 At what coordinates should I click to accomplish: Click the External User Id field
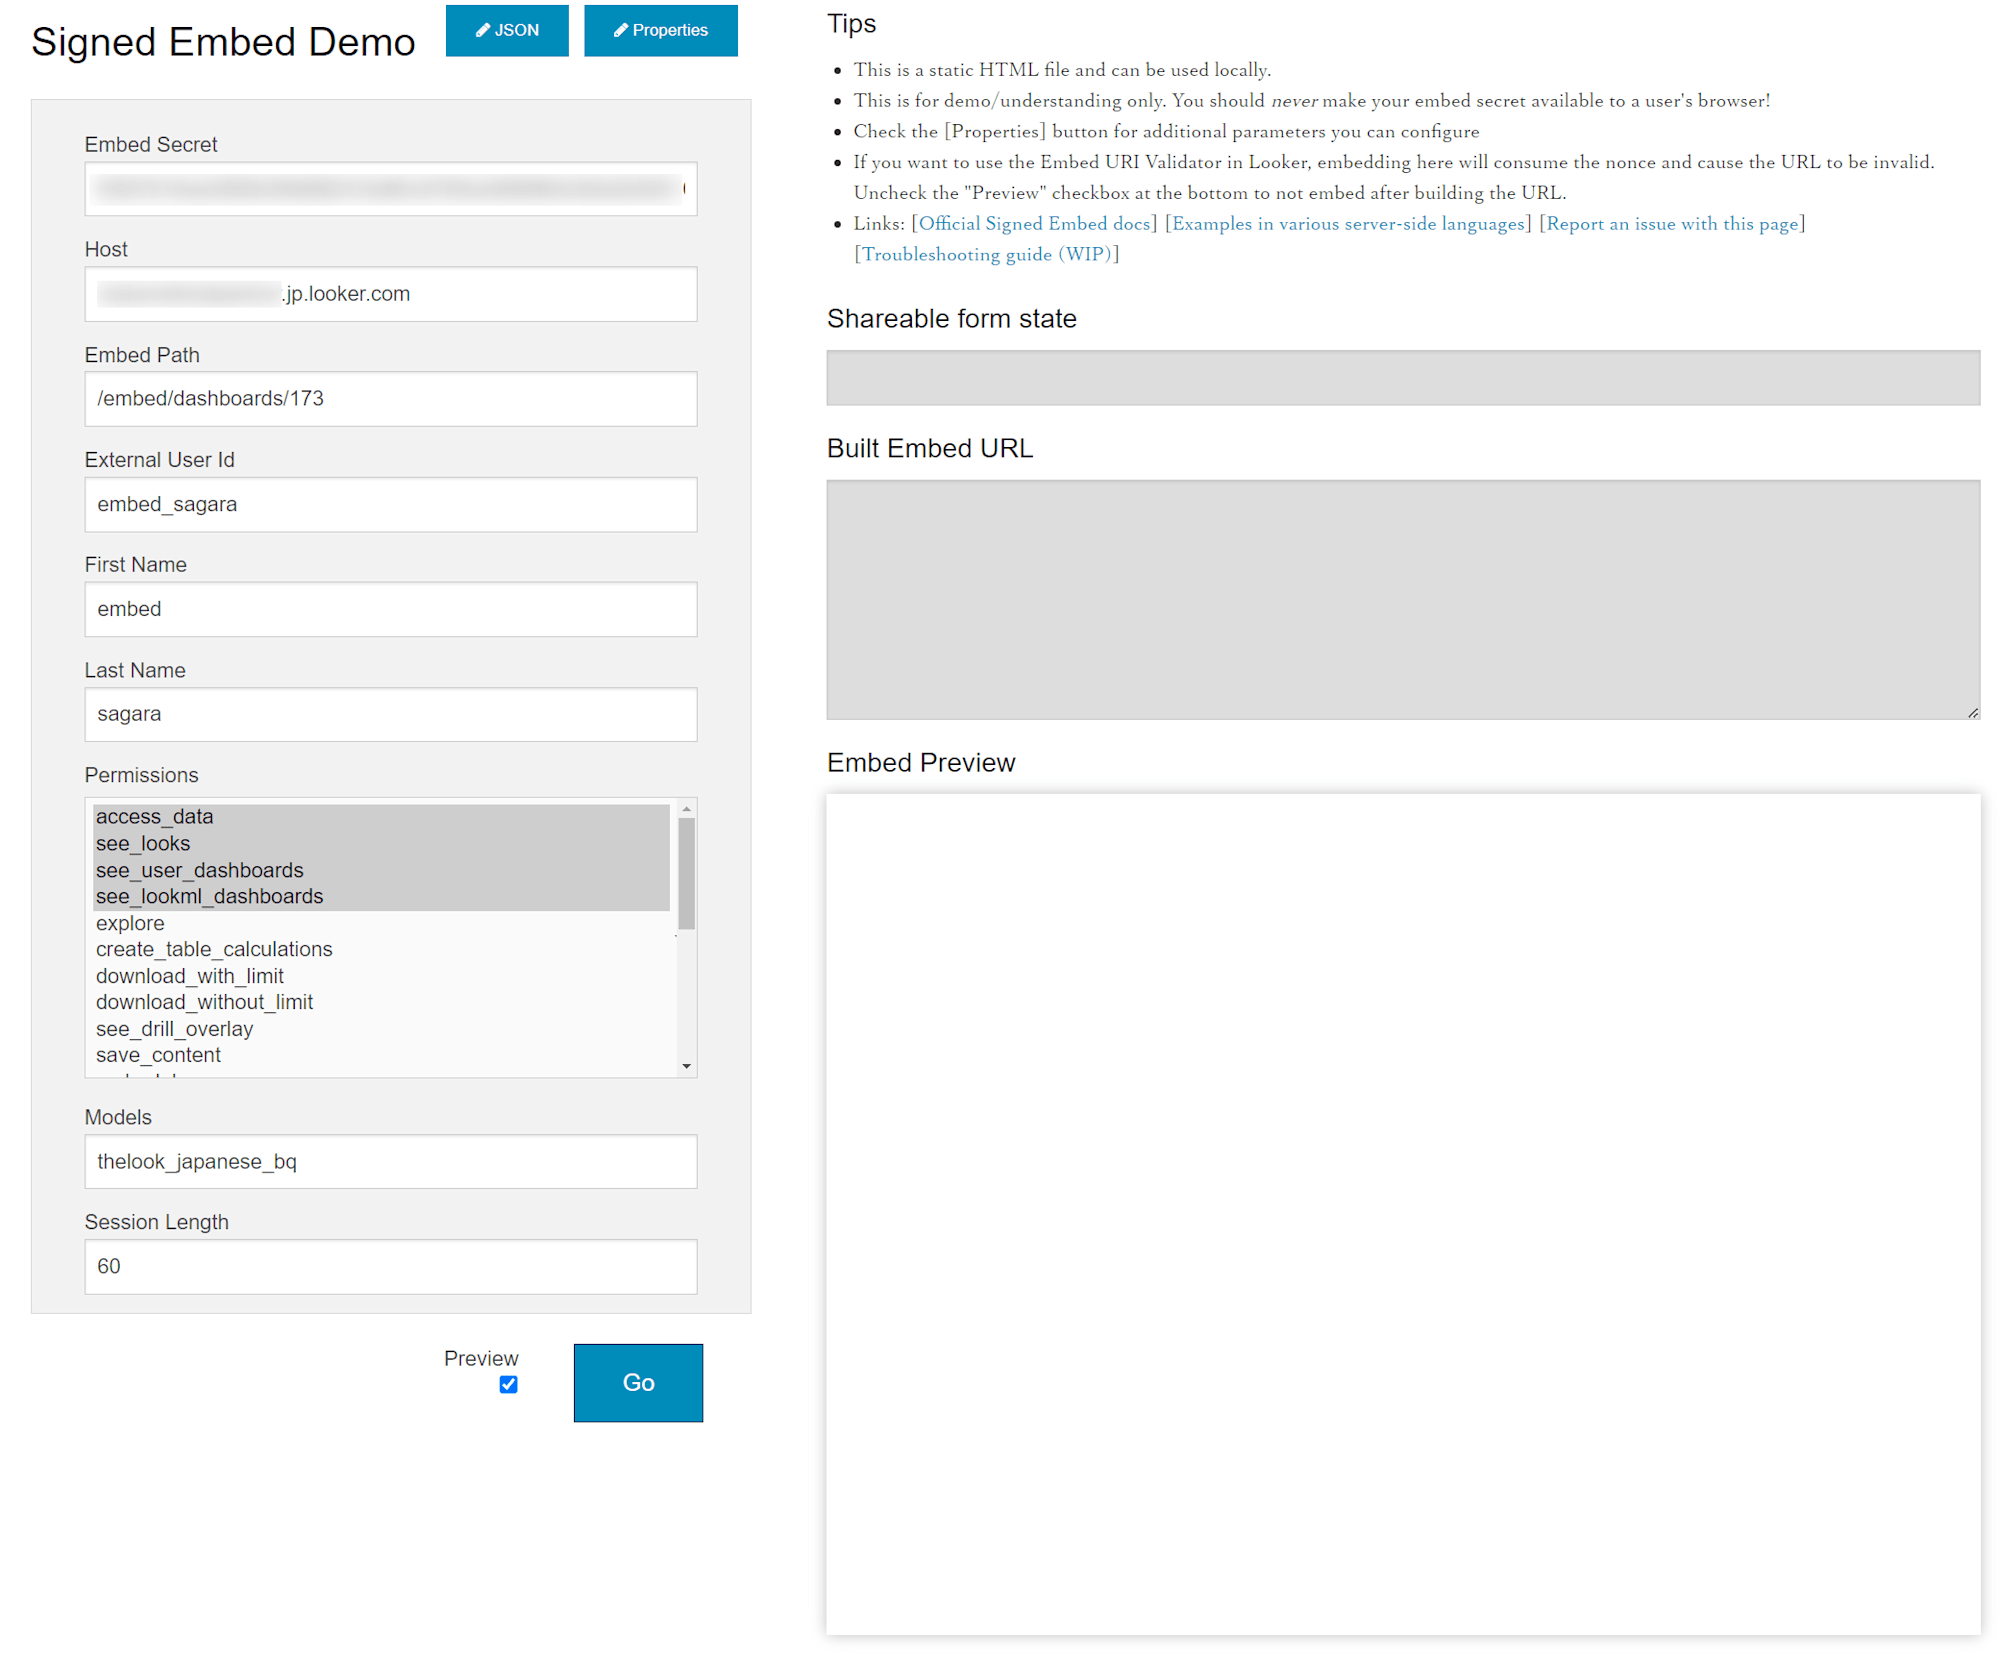pyautogui.click(x=390, y=504)
